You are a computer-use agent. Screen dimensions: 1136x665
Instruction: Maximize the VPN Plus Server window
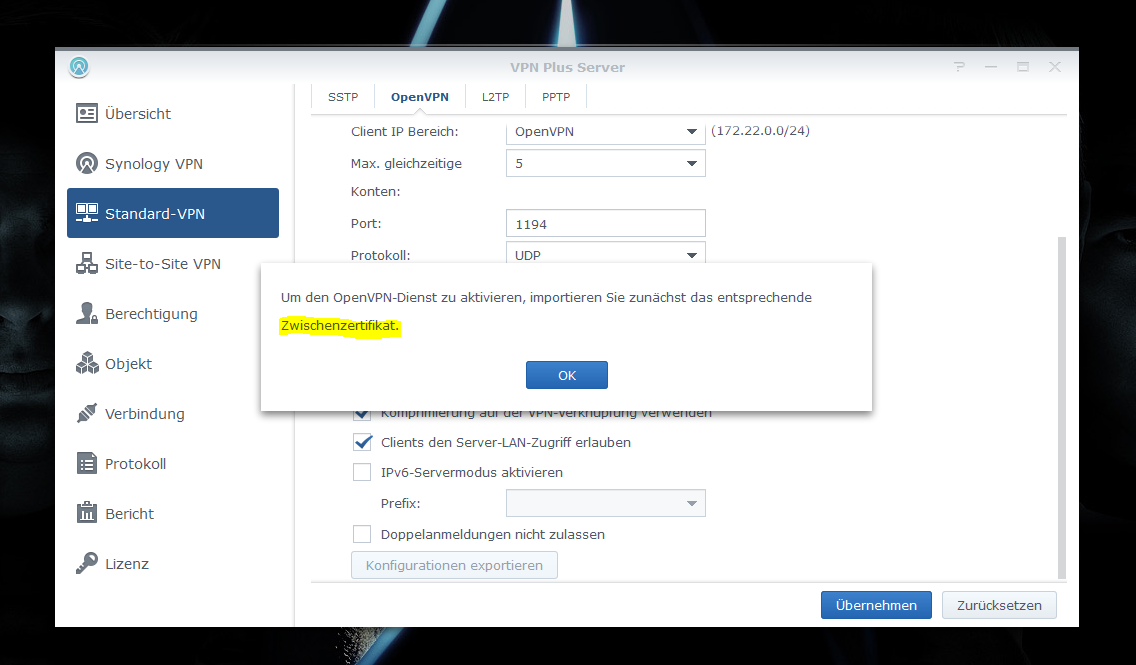coord(1023,67)
